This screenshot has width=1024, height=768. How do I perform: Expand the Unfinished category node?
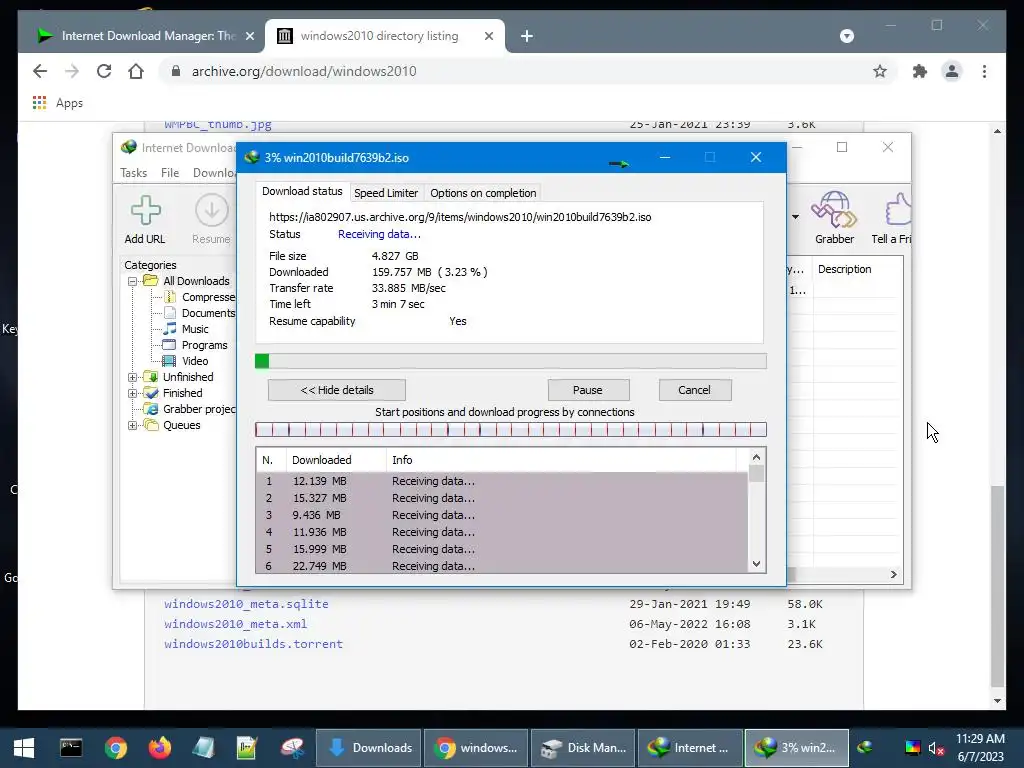(x=133, y=377)
